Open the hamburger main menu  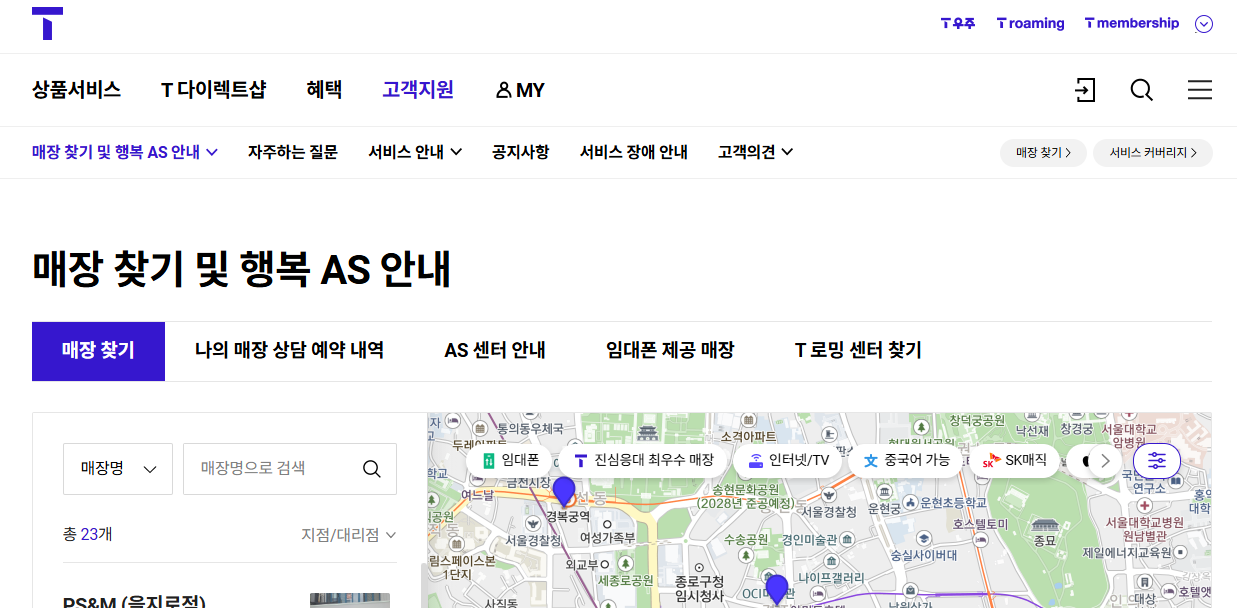click(x=1200, y=90)
